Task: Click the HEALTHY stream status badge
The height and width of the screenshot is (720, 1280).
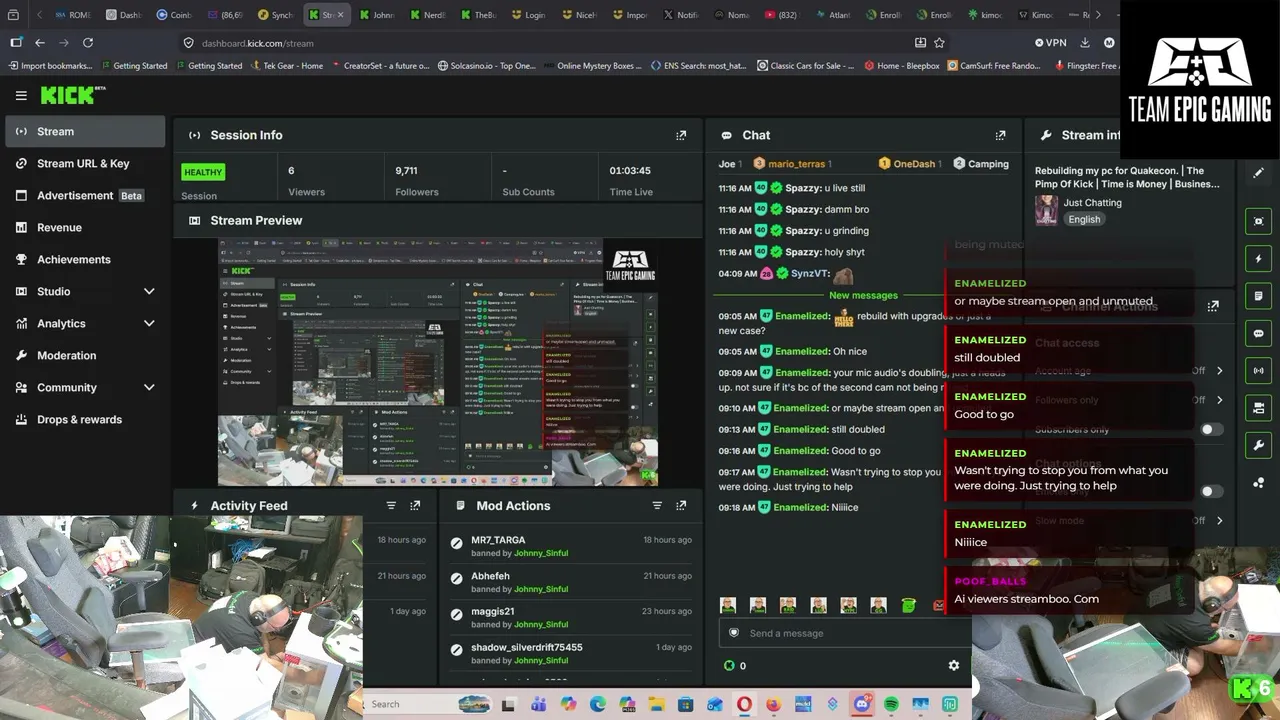Action: 203,172
